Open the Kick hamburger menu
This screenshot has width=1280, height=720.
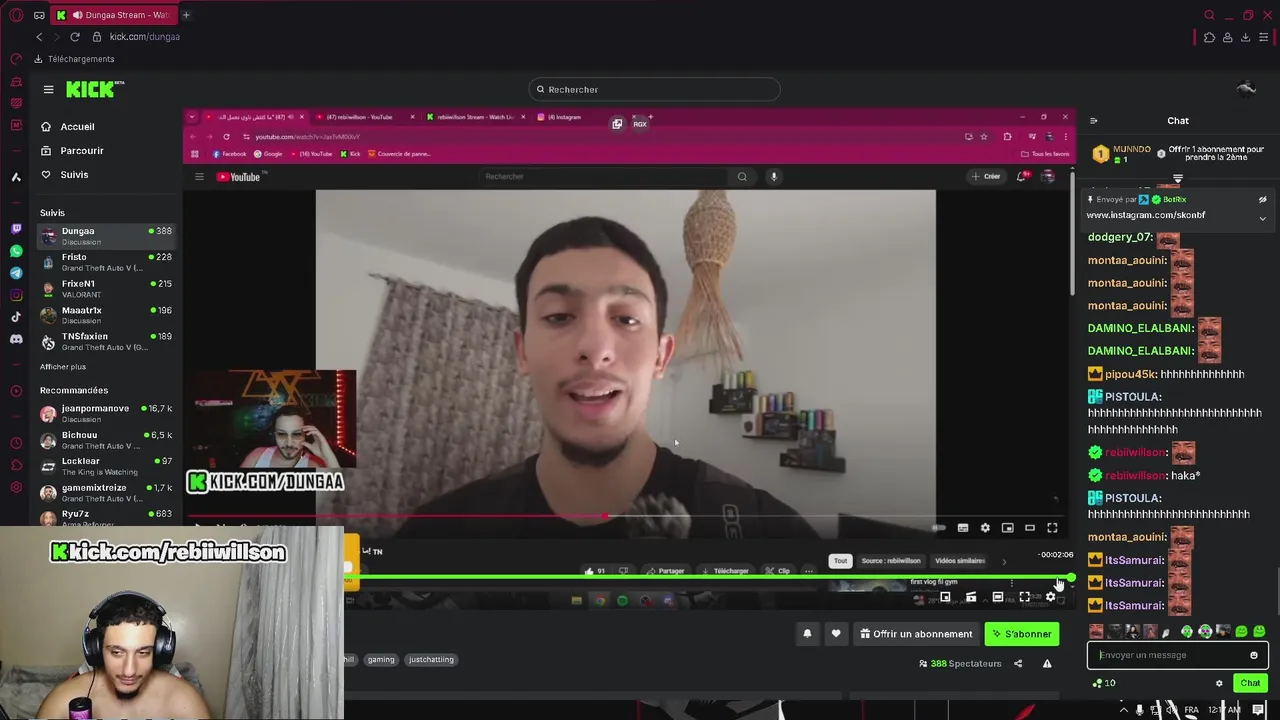(48, 89)
